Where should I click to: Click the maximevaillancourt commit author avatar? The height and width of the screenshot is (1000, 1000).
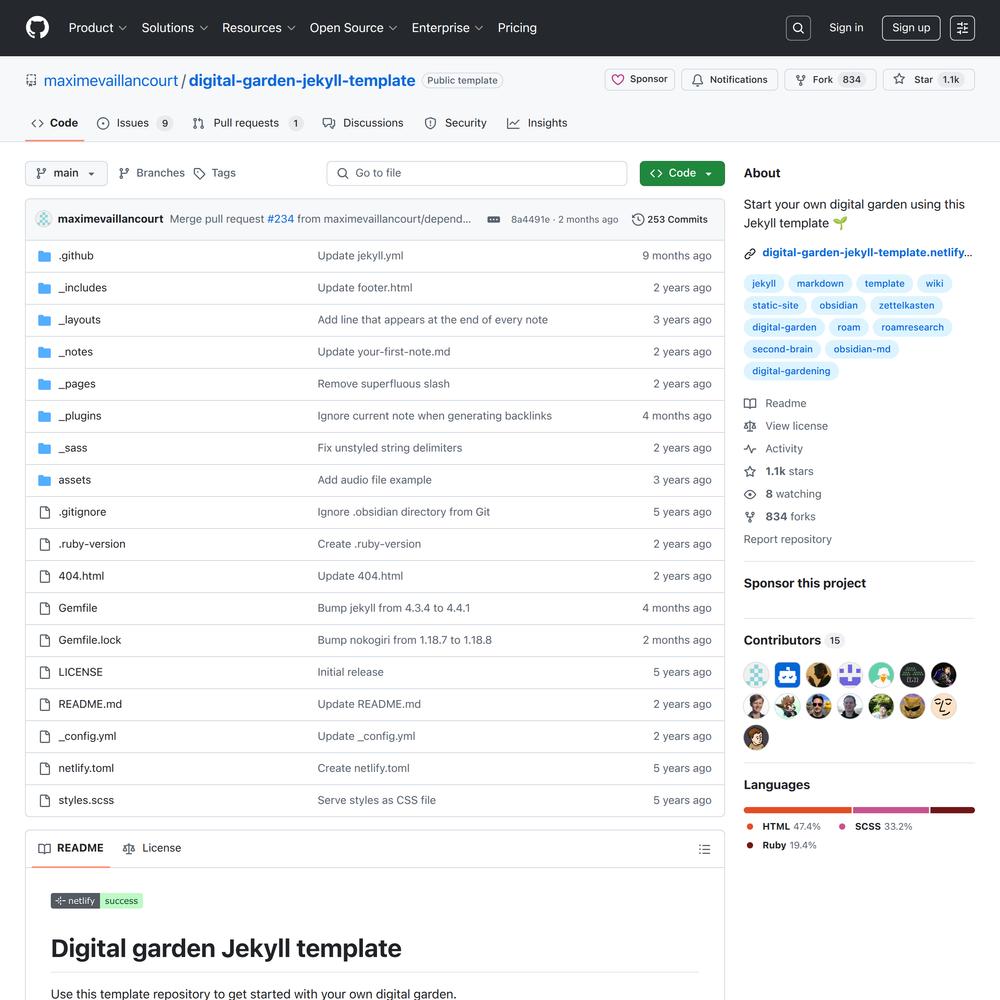point(43,219)
